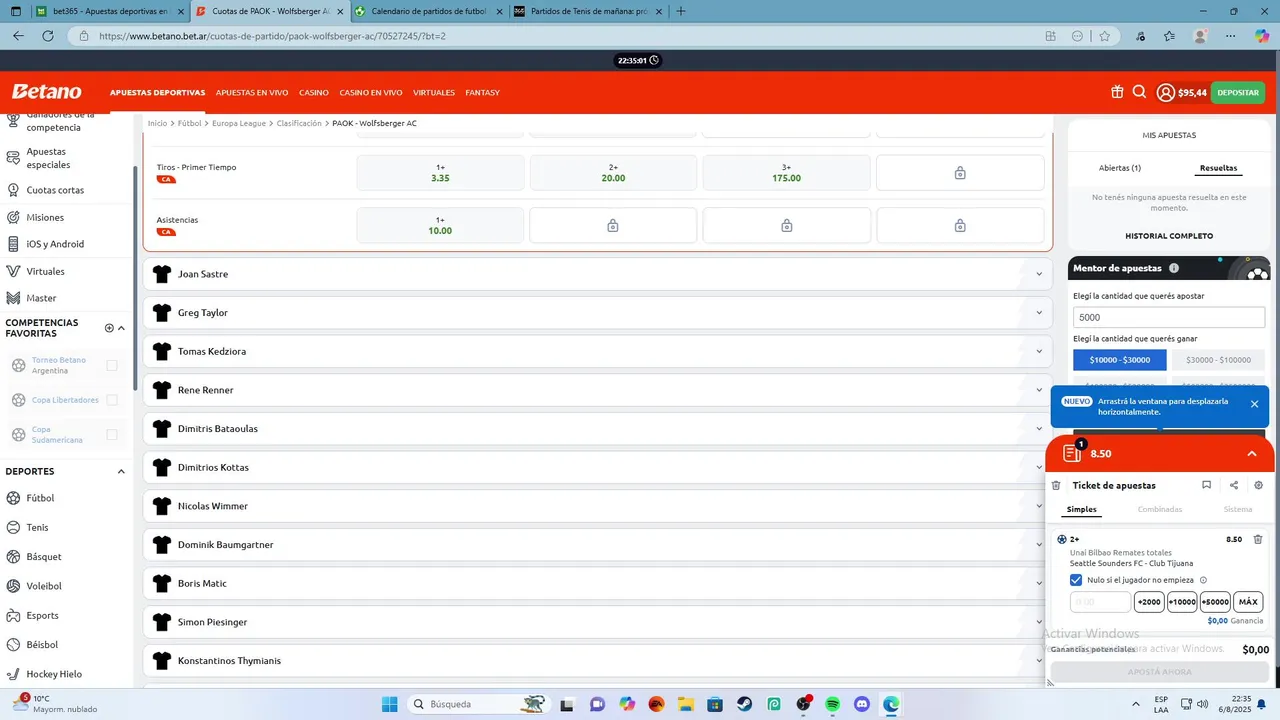
Task: Clear all bets with ticket trash icon
Action: pyautogui.click(x=1056, y=485)
